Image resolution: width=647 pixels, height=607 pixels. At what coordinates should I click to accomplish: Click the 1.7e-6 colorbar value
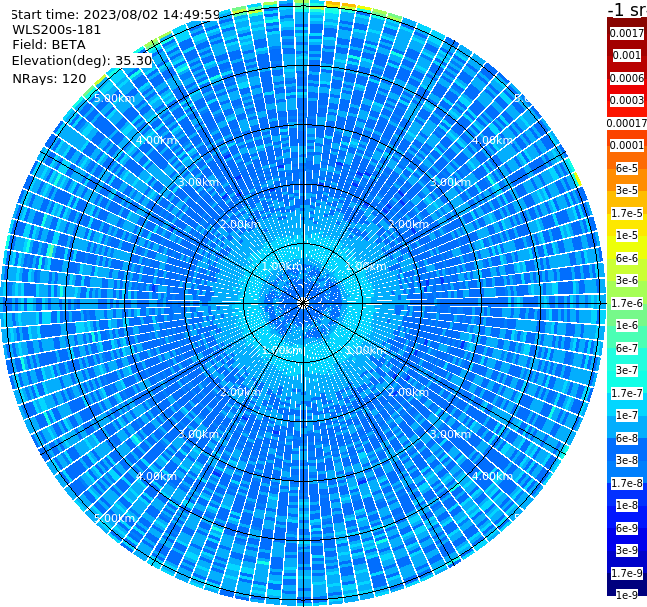(627, 303)
